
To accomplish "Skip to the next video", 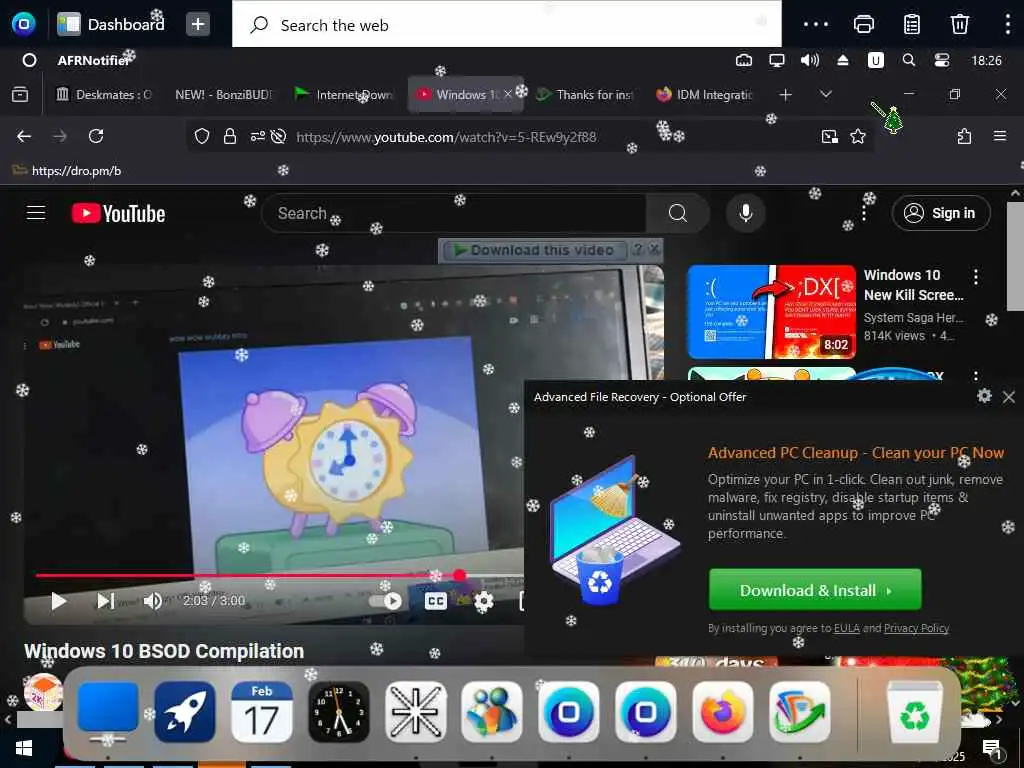I will coord(106,601).
